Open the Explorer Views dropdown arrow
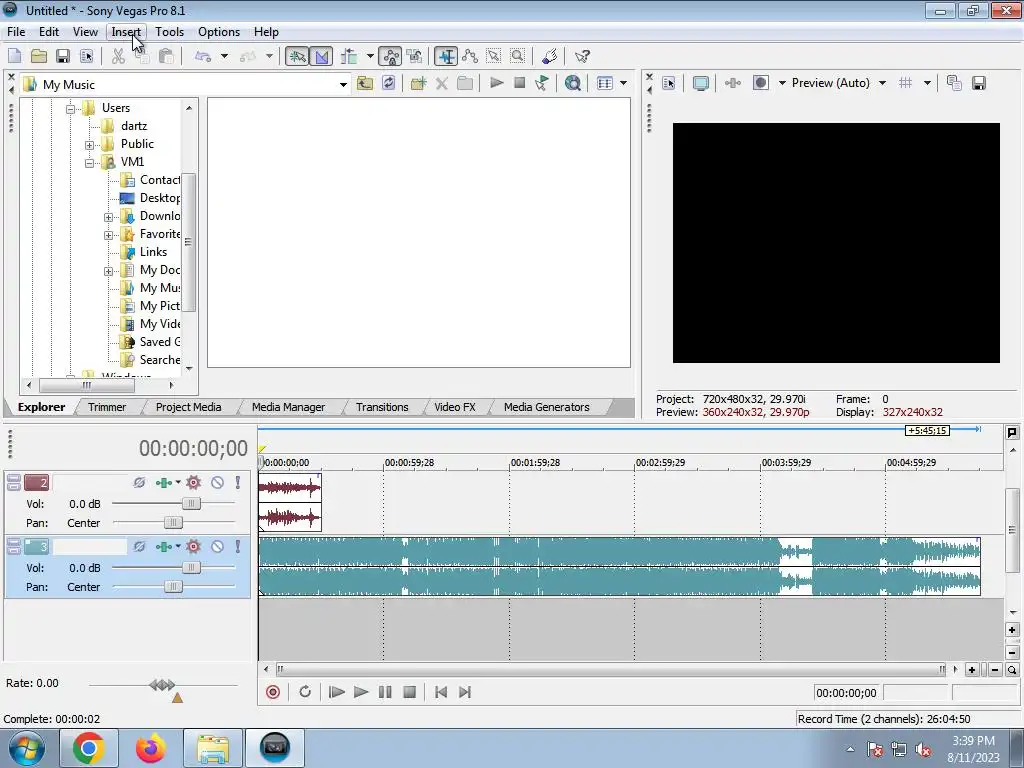This screenshot has height=768, width=1024. coord(623,84)
